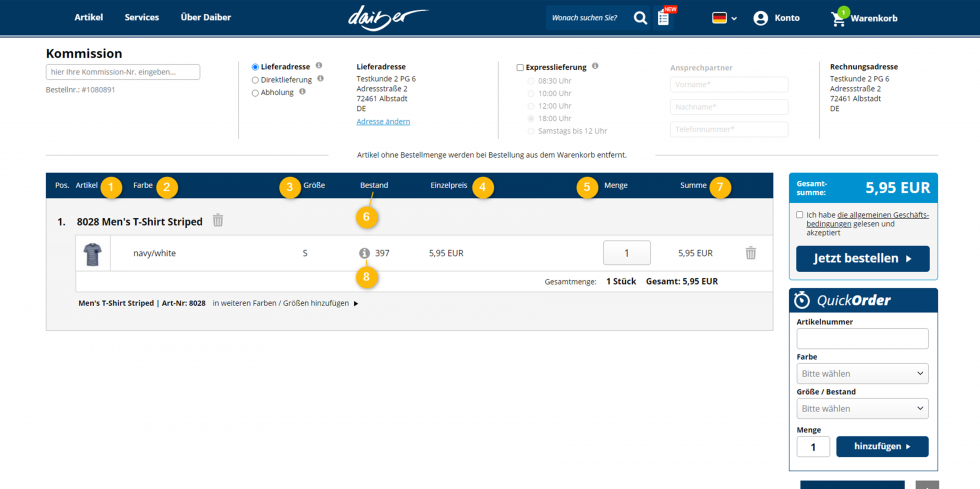Image resolution: width=980 pixels, height=489 pixels.
Task: Click the Men's T-Shirt Striped | Art-Nr: 8028 text
Action: (x=141, y=303)
